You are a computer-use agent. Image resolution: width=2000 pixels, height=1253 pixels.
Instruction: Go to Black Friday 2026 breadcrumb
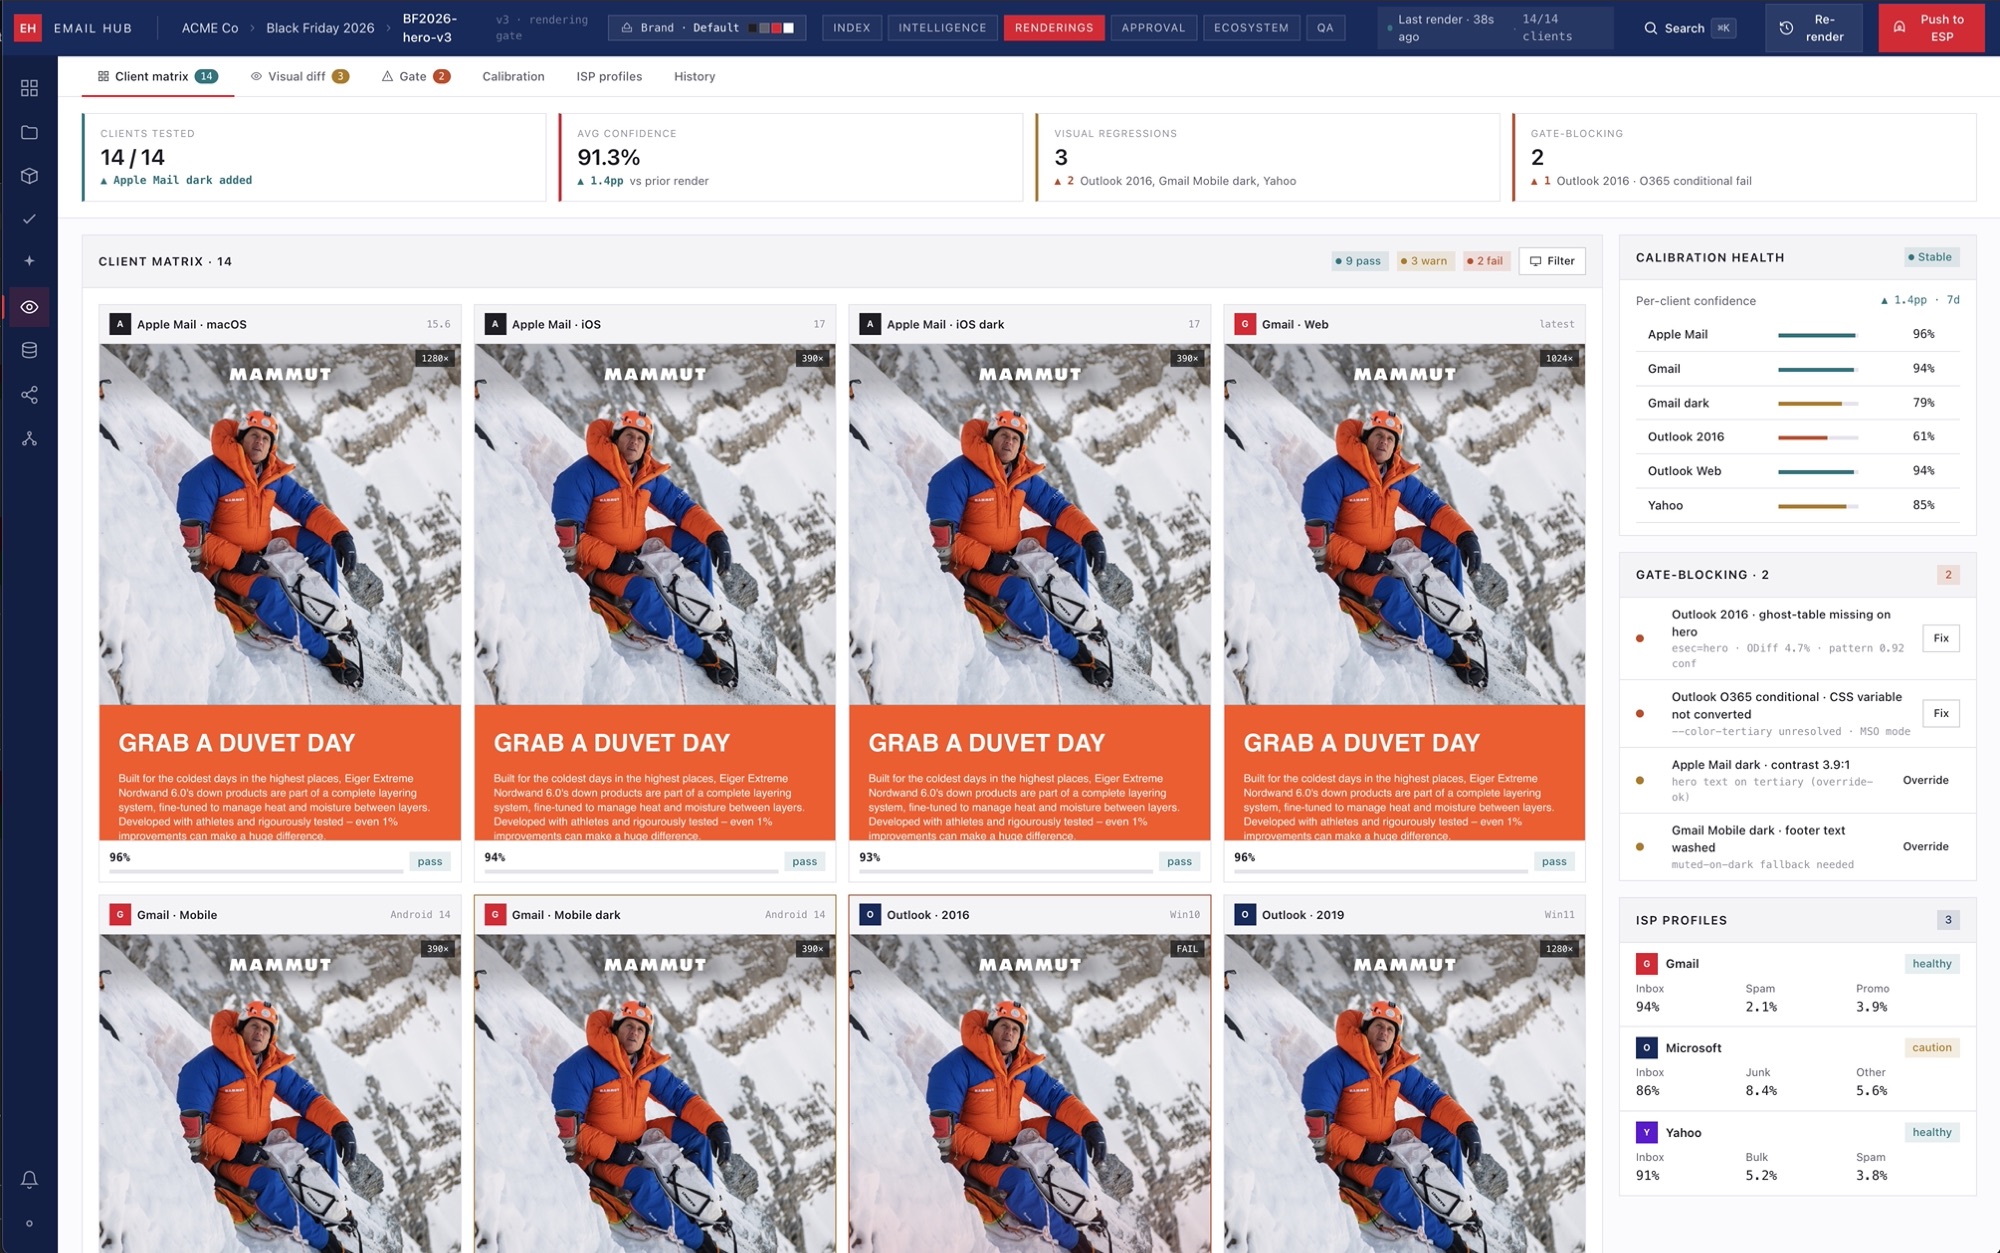(320, 28)
